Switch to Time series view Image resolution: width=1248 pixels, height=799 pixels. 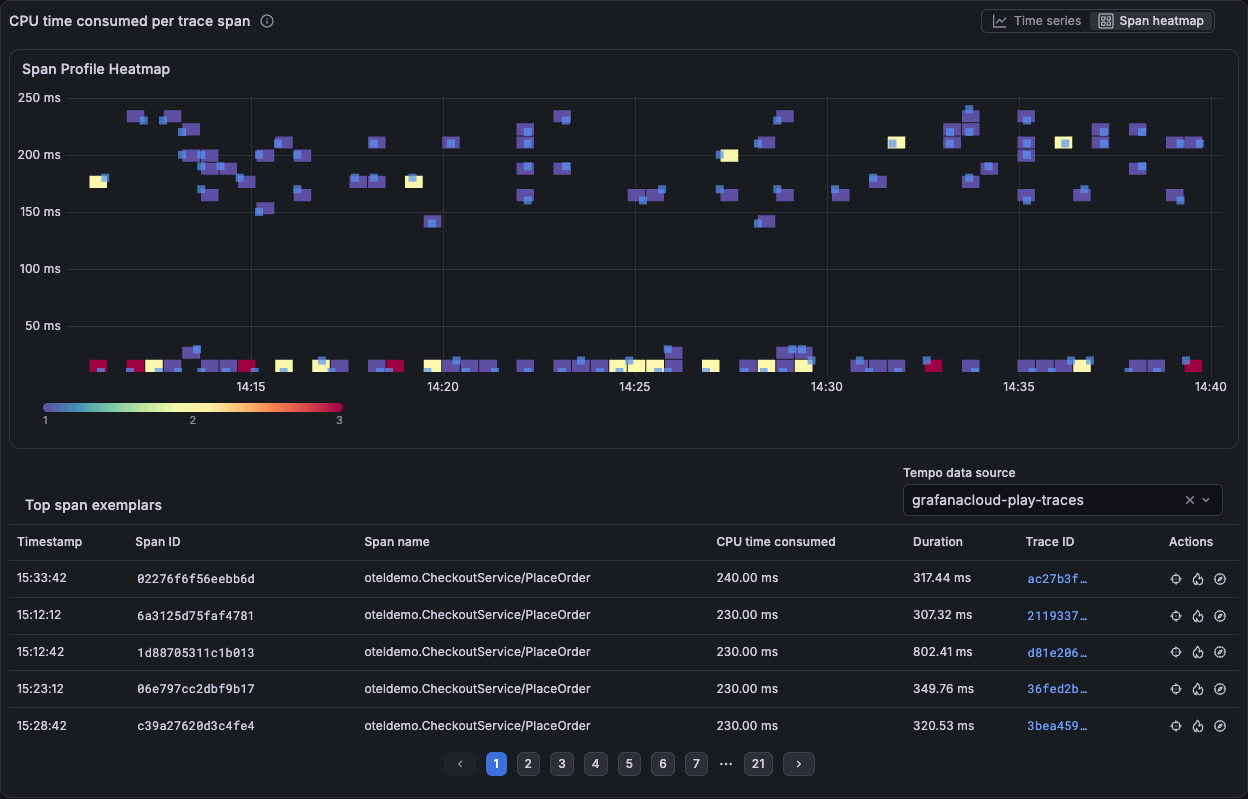point(1037,21)
